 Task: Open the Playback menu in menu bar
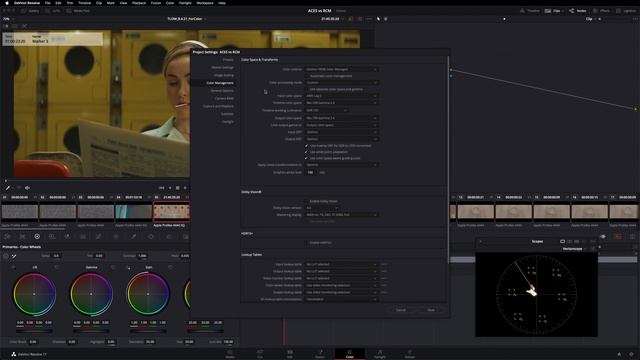pyautogui.click(x=139, y=3)
